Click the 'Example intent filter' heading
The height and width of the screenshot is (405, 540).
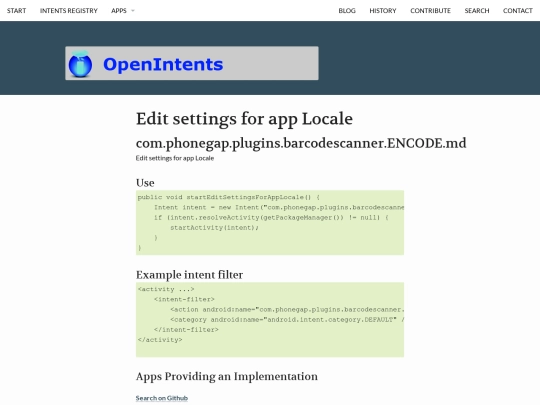pos(189,275)
